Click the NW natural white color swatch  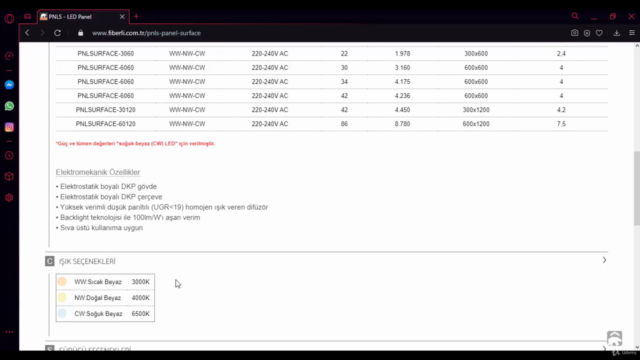[62, 297]
